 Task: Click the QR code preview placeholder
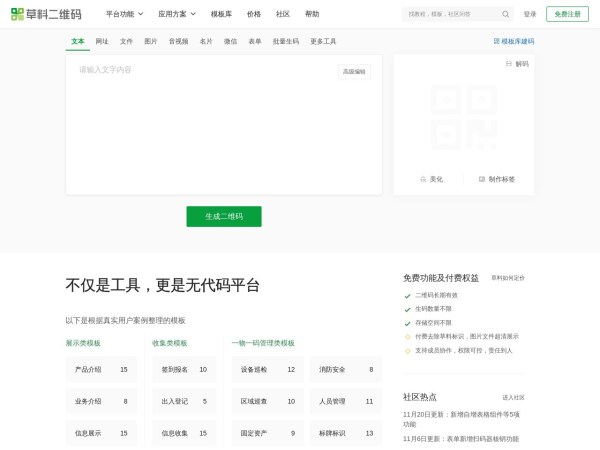[463, 116]
